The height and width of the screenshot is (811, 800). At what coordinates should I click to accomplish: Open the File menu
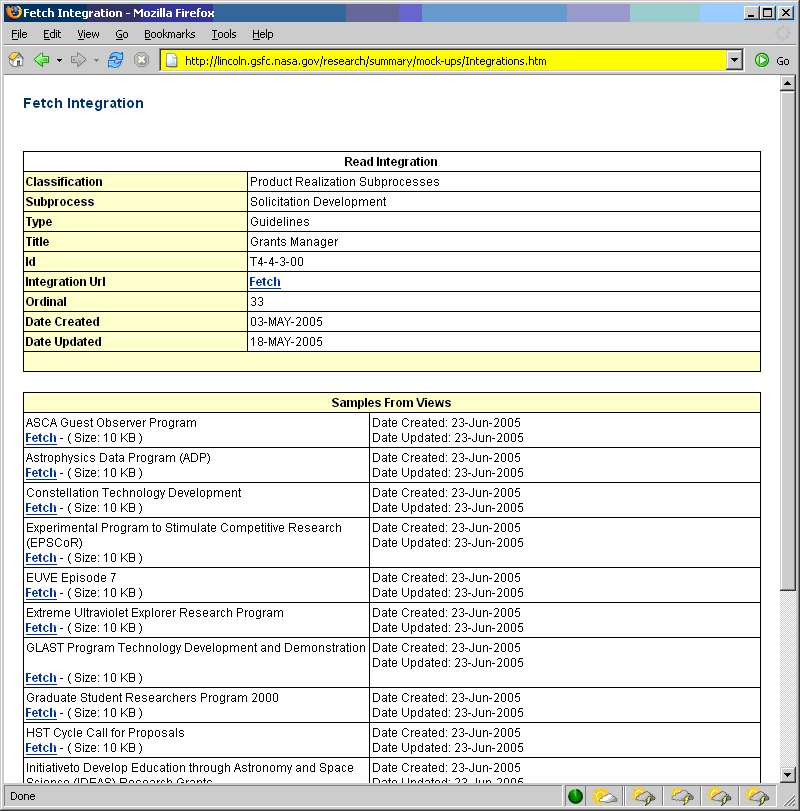[19, 34]
